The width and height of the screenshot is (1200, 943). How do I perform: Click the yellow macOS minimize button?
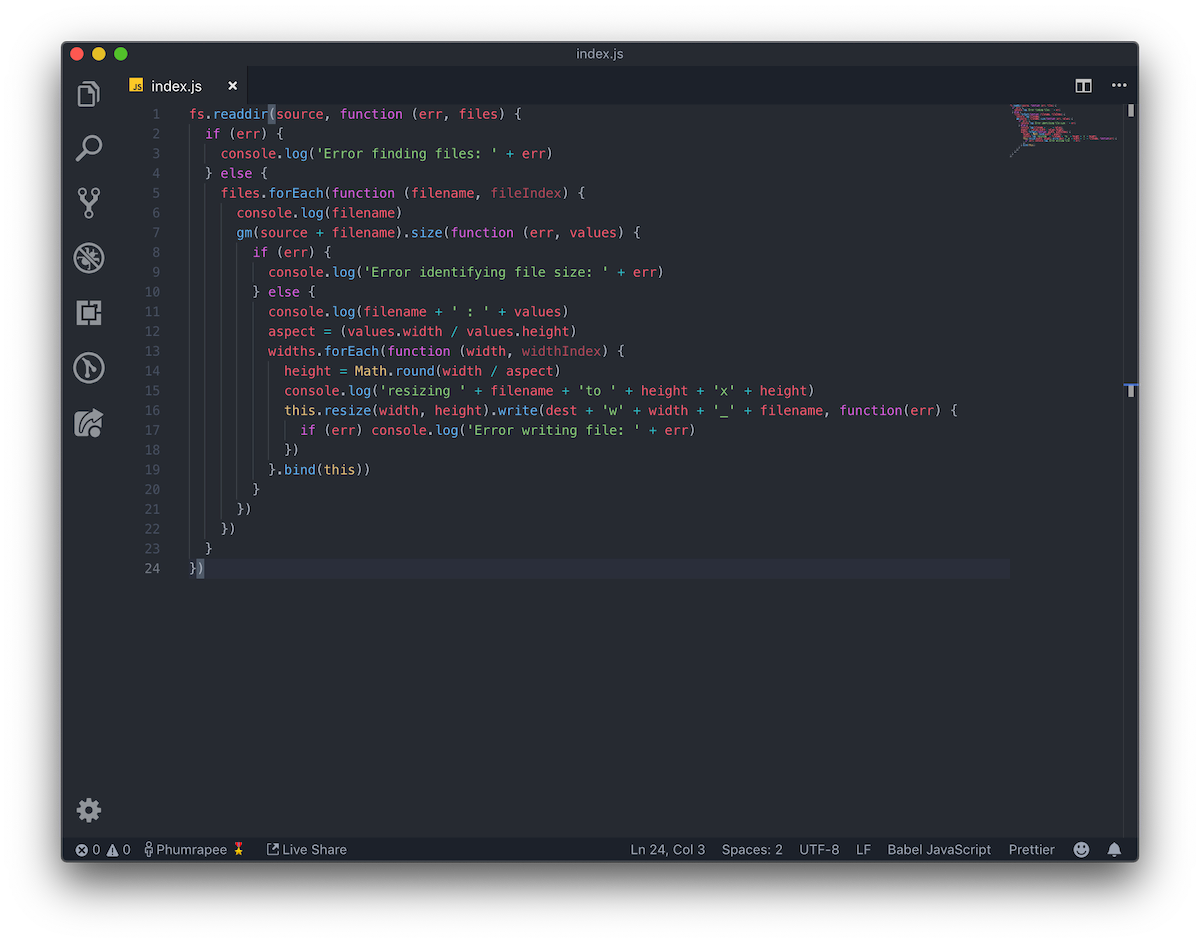[x=99, y=54]
